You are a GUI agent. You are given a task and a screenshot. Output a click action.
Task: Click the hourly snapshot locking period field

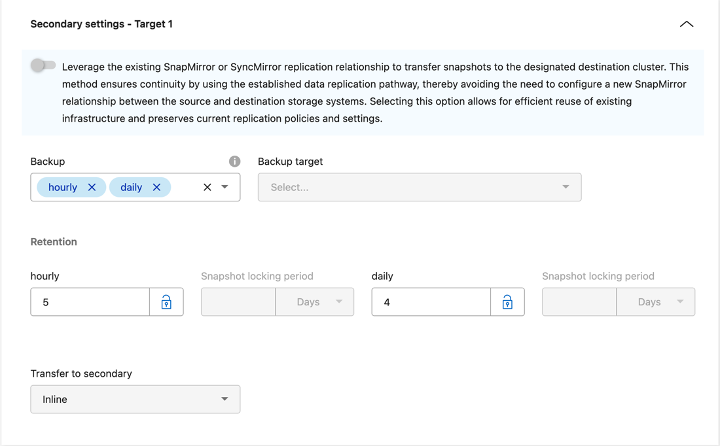(x=238, y=302)
